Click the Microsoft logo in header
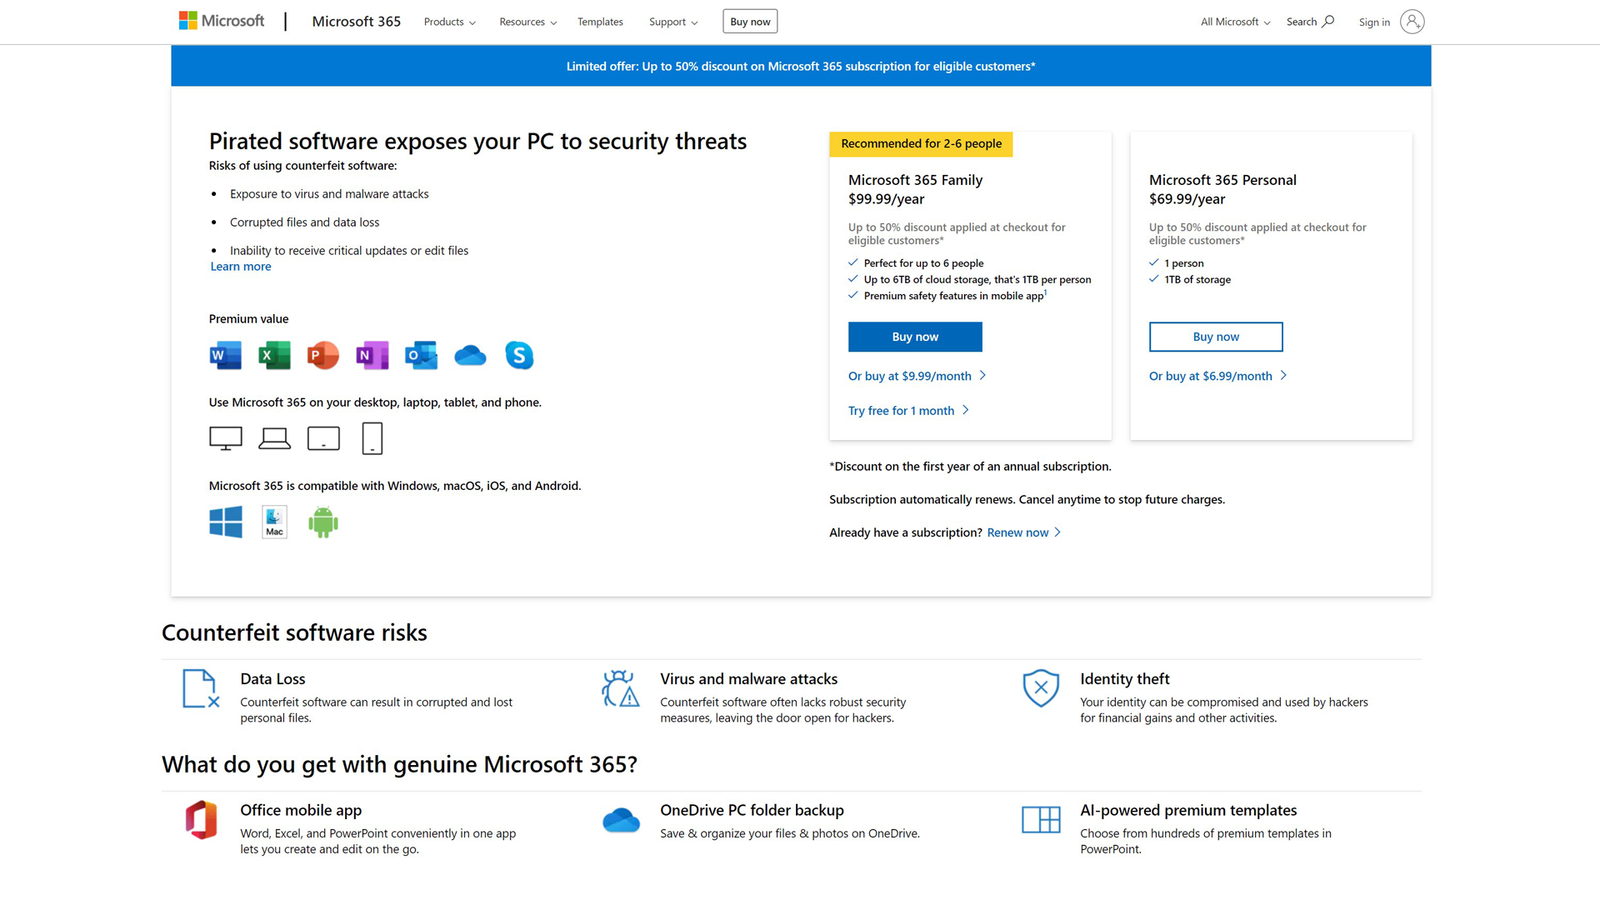Screen dimensions: 1600x900 coord(221,21)
